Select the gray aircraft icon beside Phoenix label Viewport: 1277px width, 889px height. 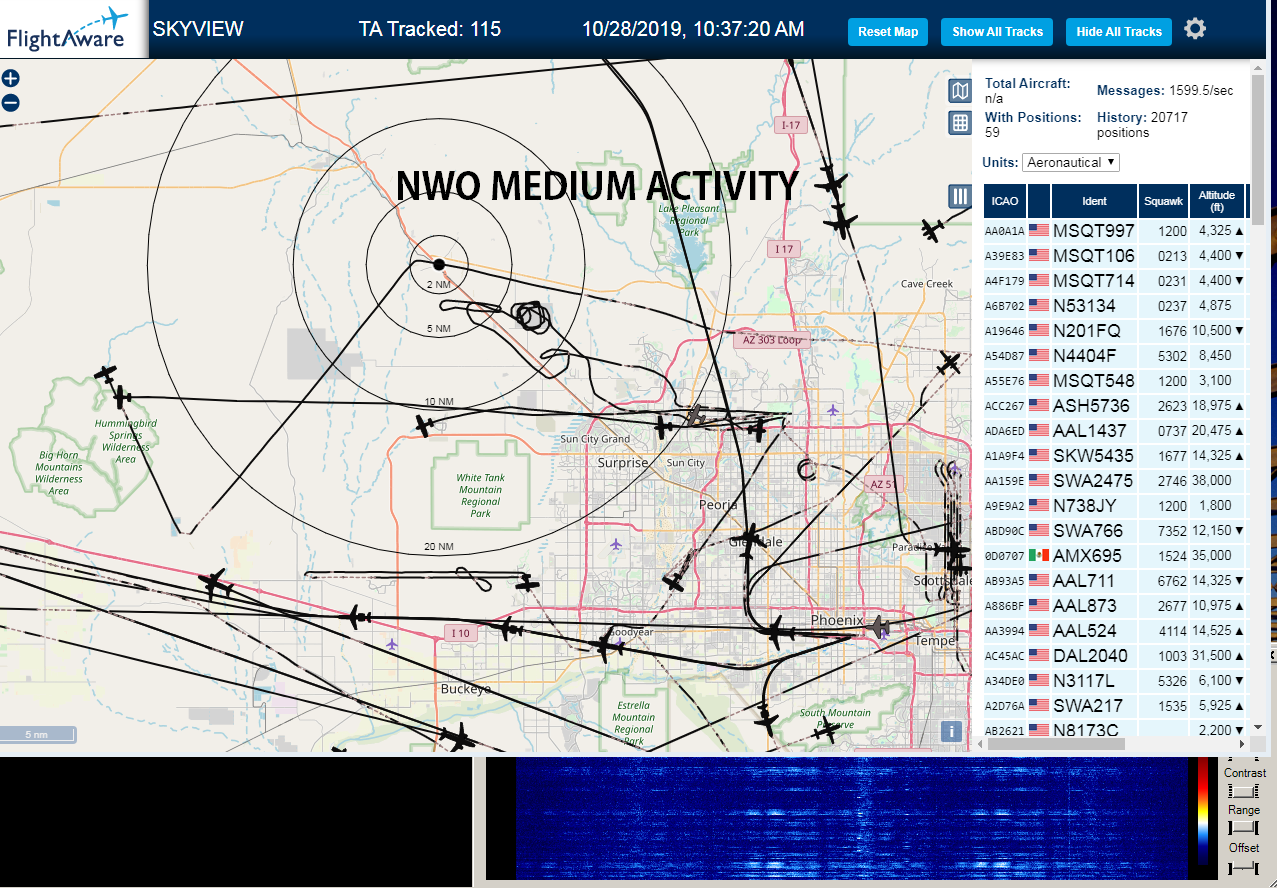click(x=879, y=628)
